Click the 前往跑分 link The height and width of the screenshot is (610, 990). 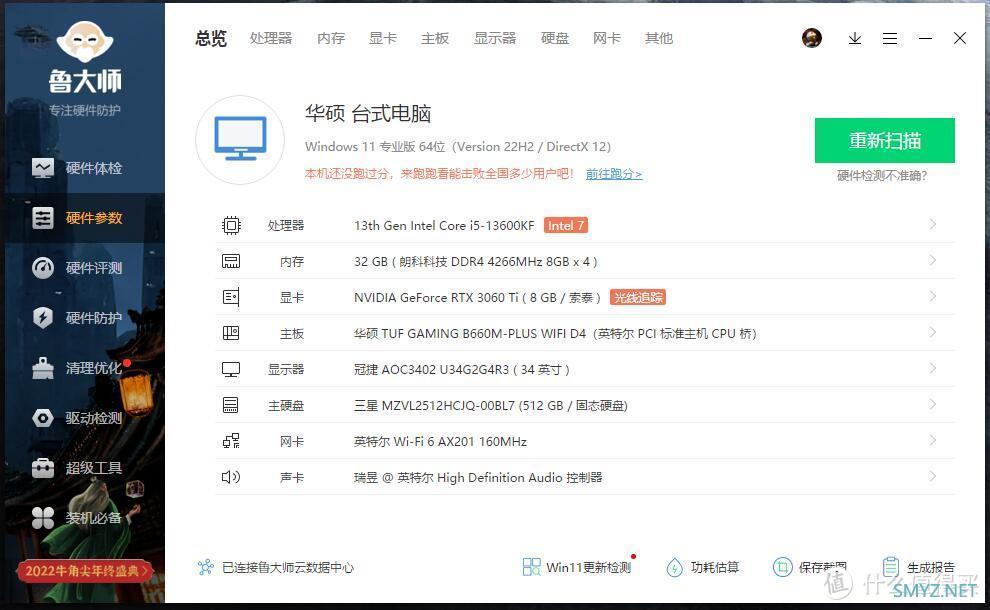click(614, 174)
